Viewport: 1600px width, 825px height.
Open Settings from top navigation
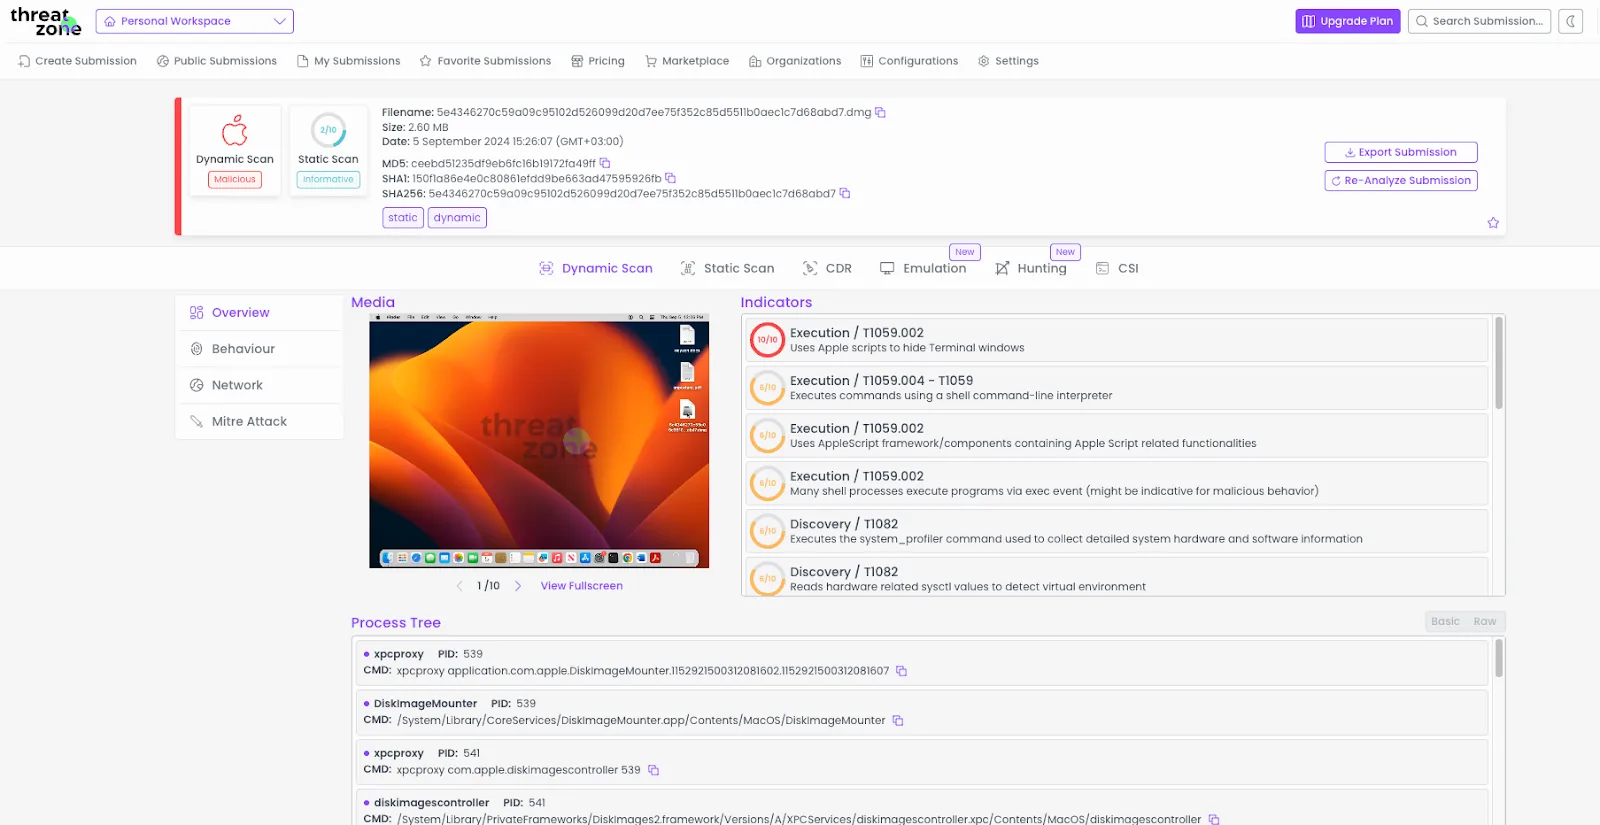pyautogui.click(x=1008, y=61)
